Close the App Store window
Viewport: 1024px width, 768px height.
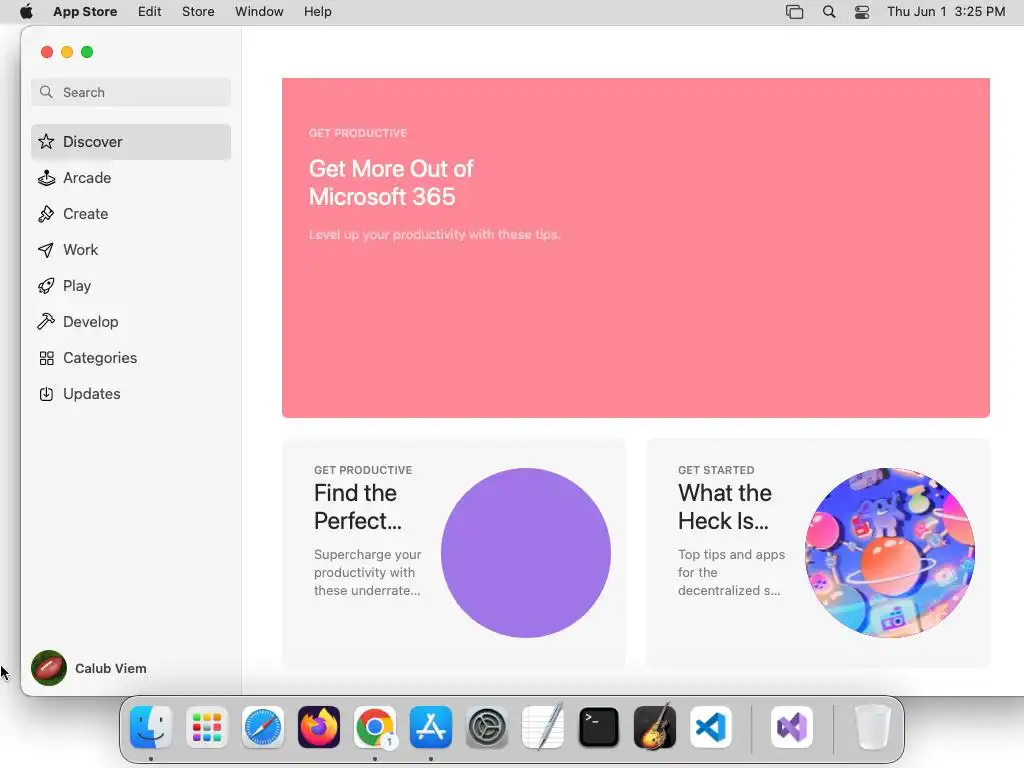pyautogui.click(x=47, y=52)
